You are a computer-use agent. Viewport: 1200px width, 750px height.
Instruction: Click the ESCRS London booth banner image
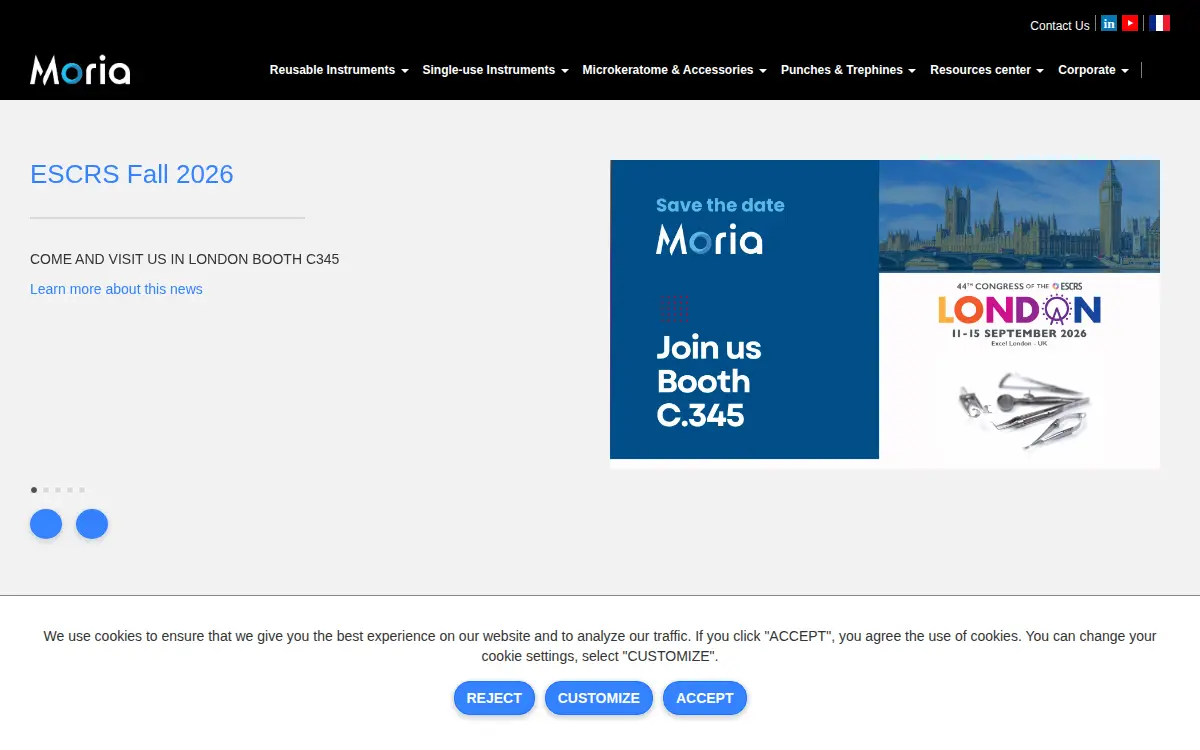tap(885, 314)
